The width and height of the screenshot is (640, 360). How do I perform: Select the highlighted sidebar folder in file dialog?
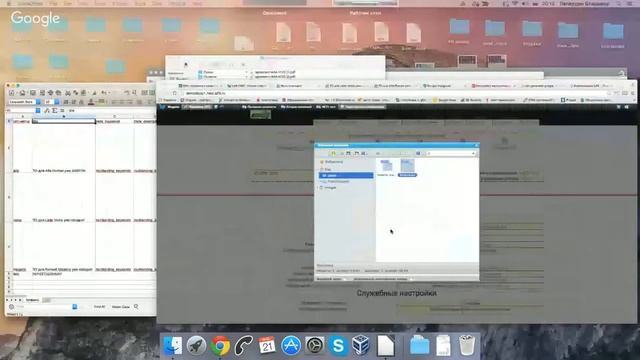346,176
